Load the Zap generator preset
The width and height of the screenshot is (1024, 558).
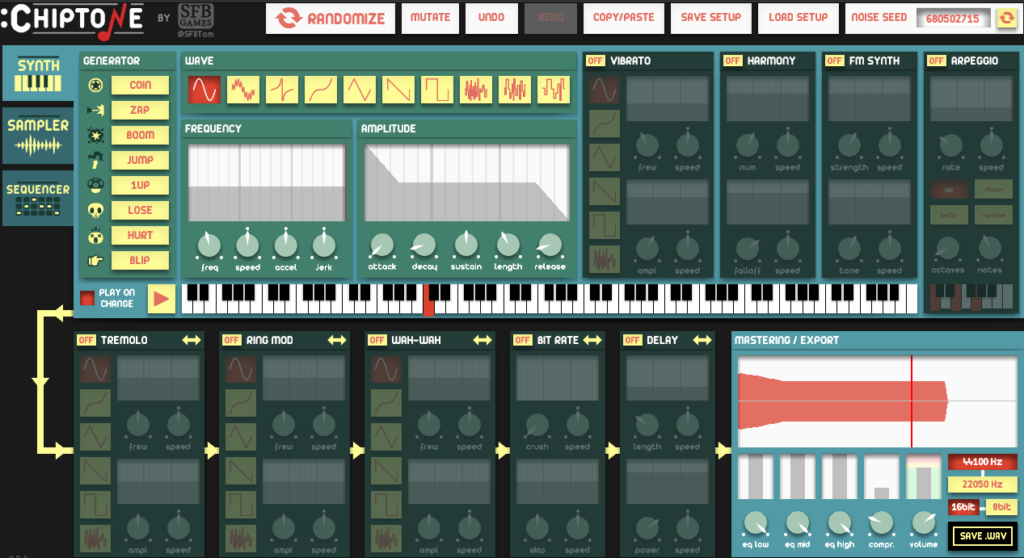(x=140, y=110)
